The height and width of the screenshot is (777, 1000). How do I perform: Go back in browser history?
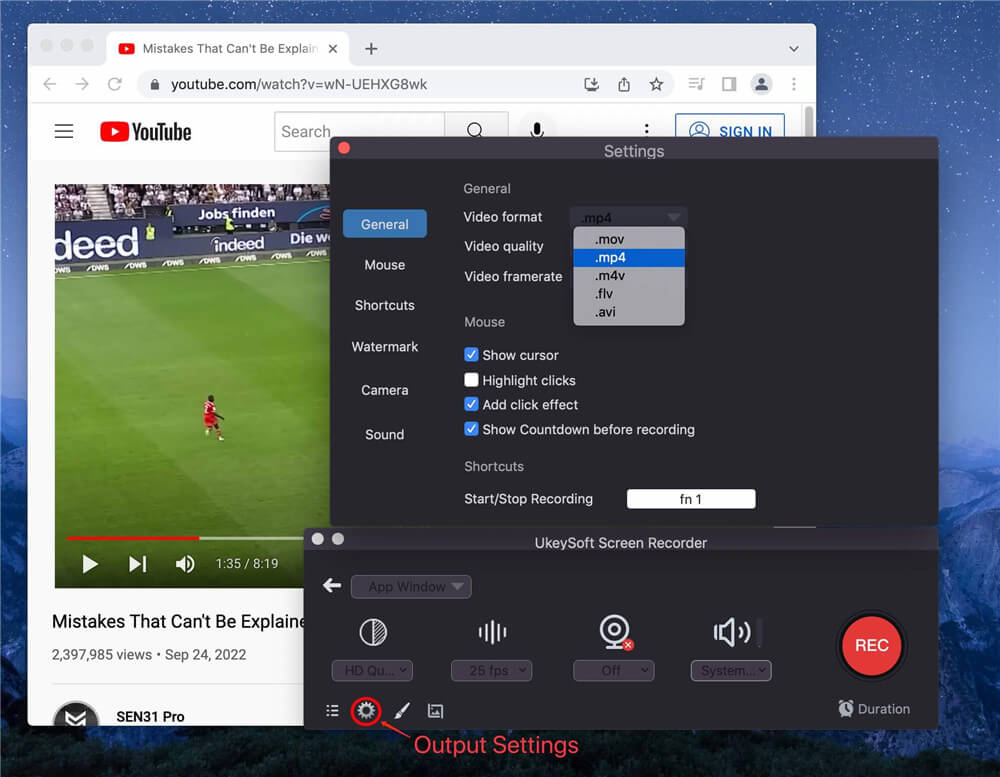tap(50, 84)
